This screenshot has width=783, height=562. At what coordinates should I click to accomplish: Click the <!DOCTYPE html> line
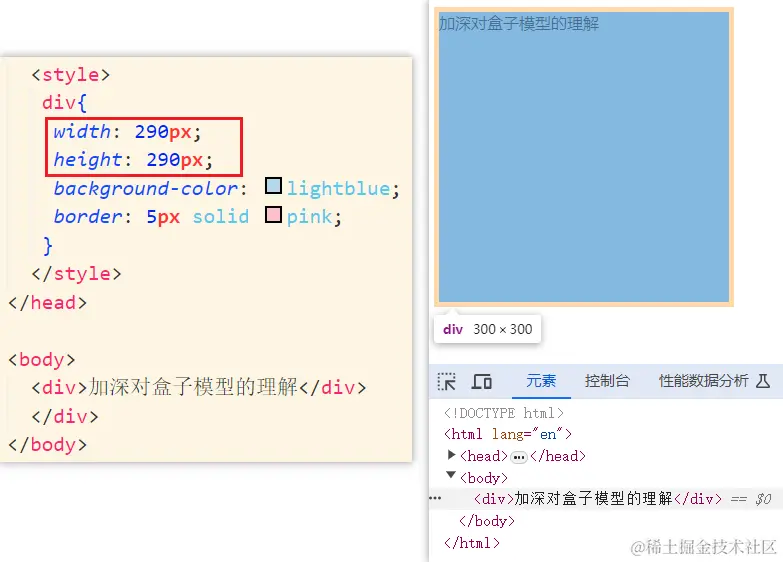[504, 413]
